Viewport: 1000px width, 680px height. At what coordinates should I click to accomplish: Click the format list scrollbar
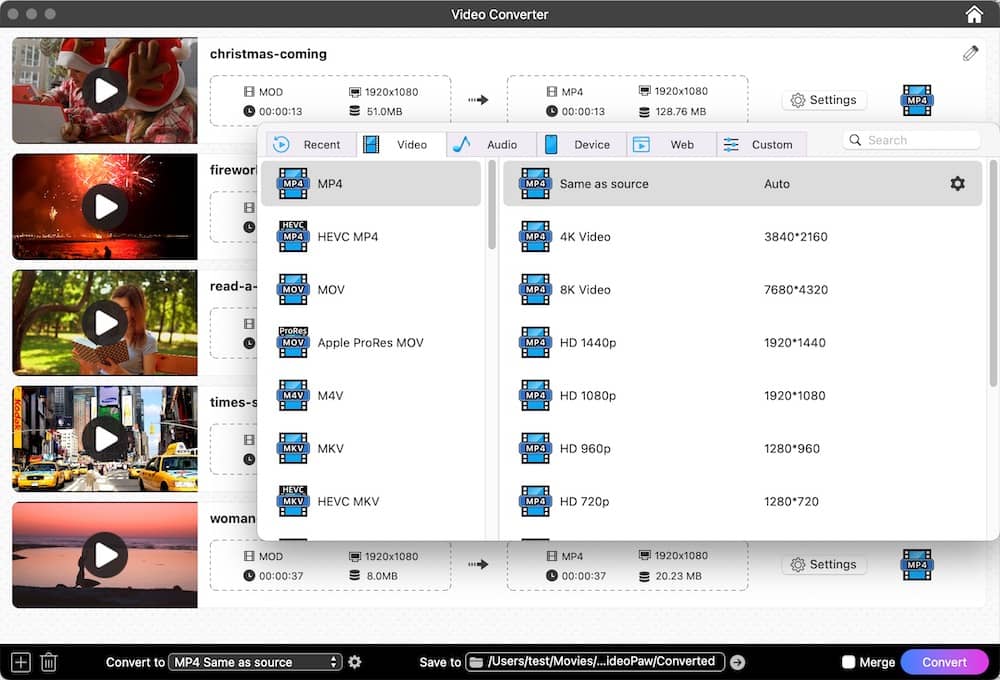492,205
